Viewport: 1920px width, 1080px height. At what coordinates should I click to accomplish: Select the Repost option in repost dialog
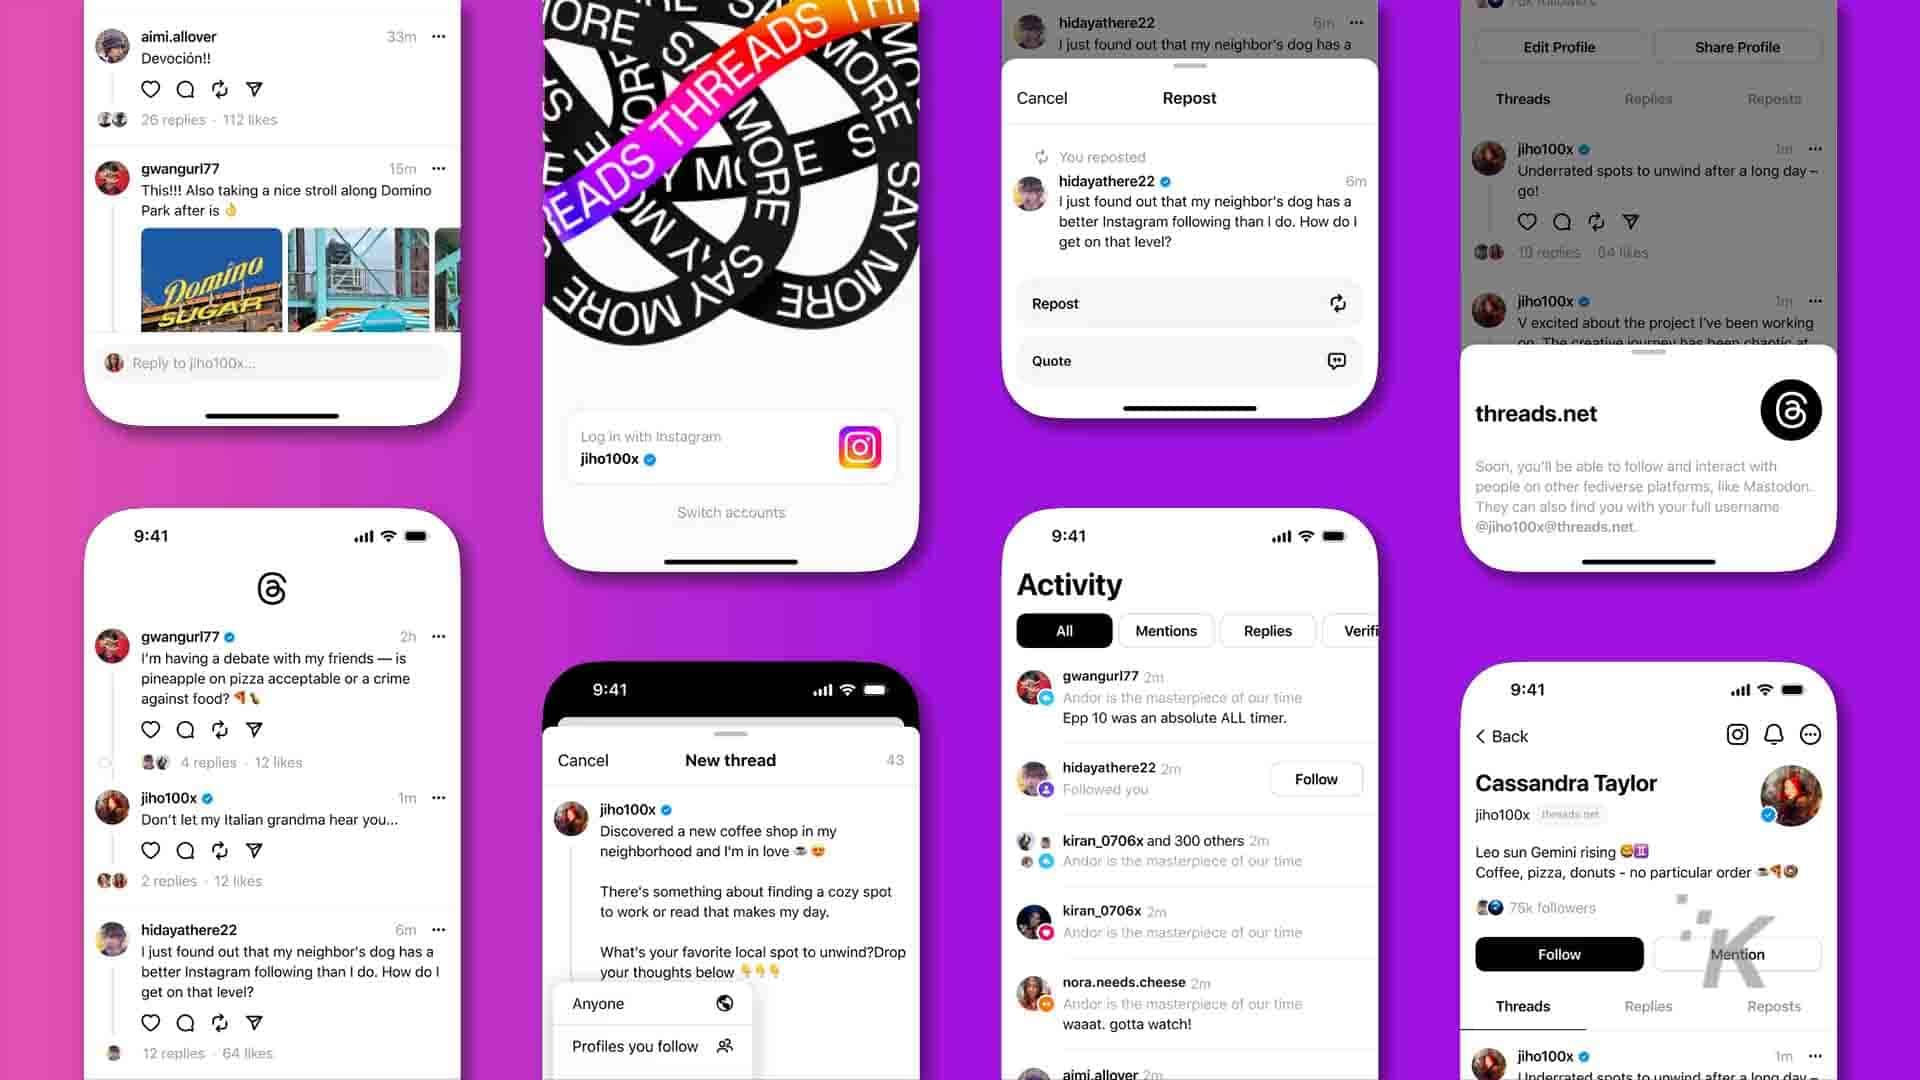point(1188,303)
